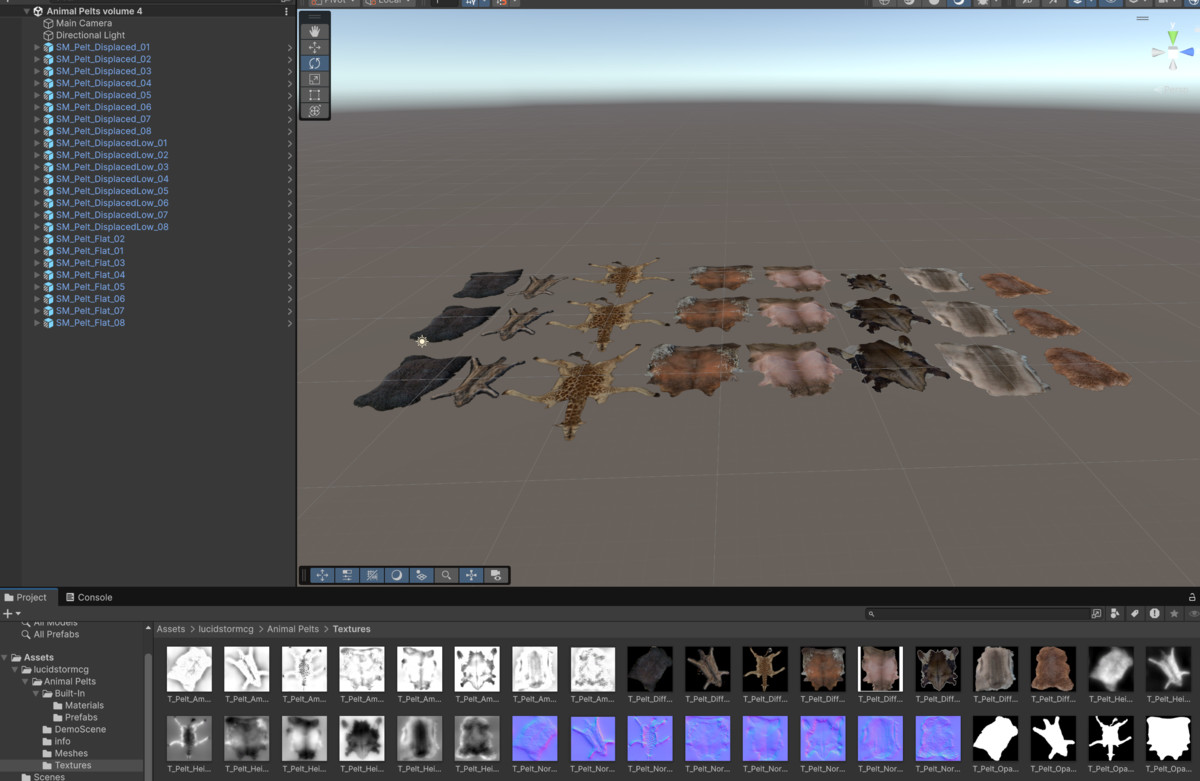Click the search-by-type filter icon in Project

[1115, 613]
